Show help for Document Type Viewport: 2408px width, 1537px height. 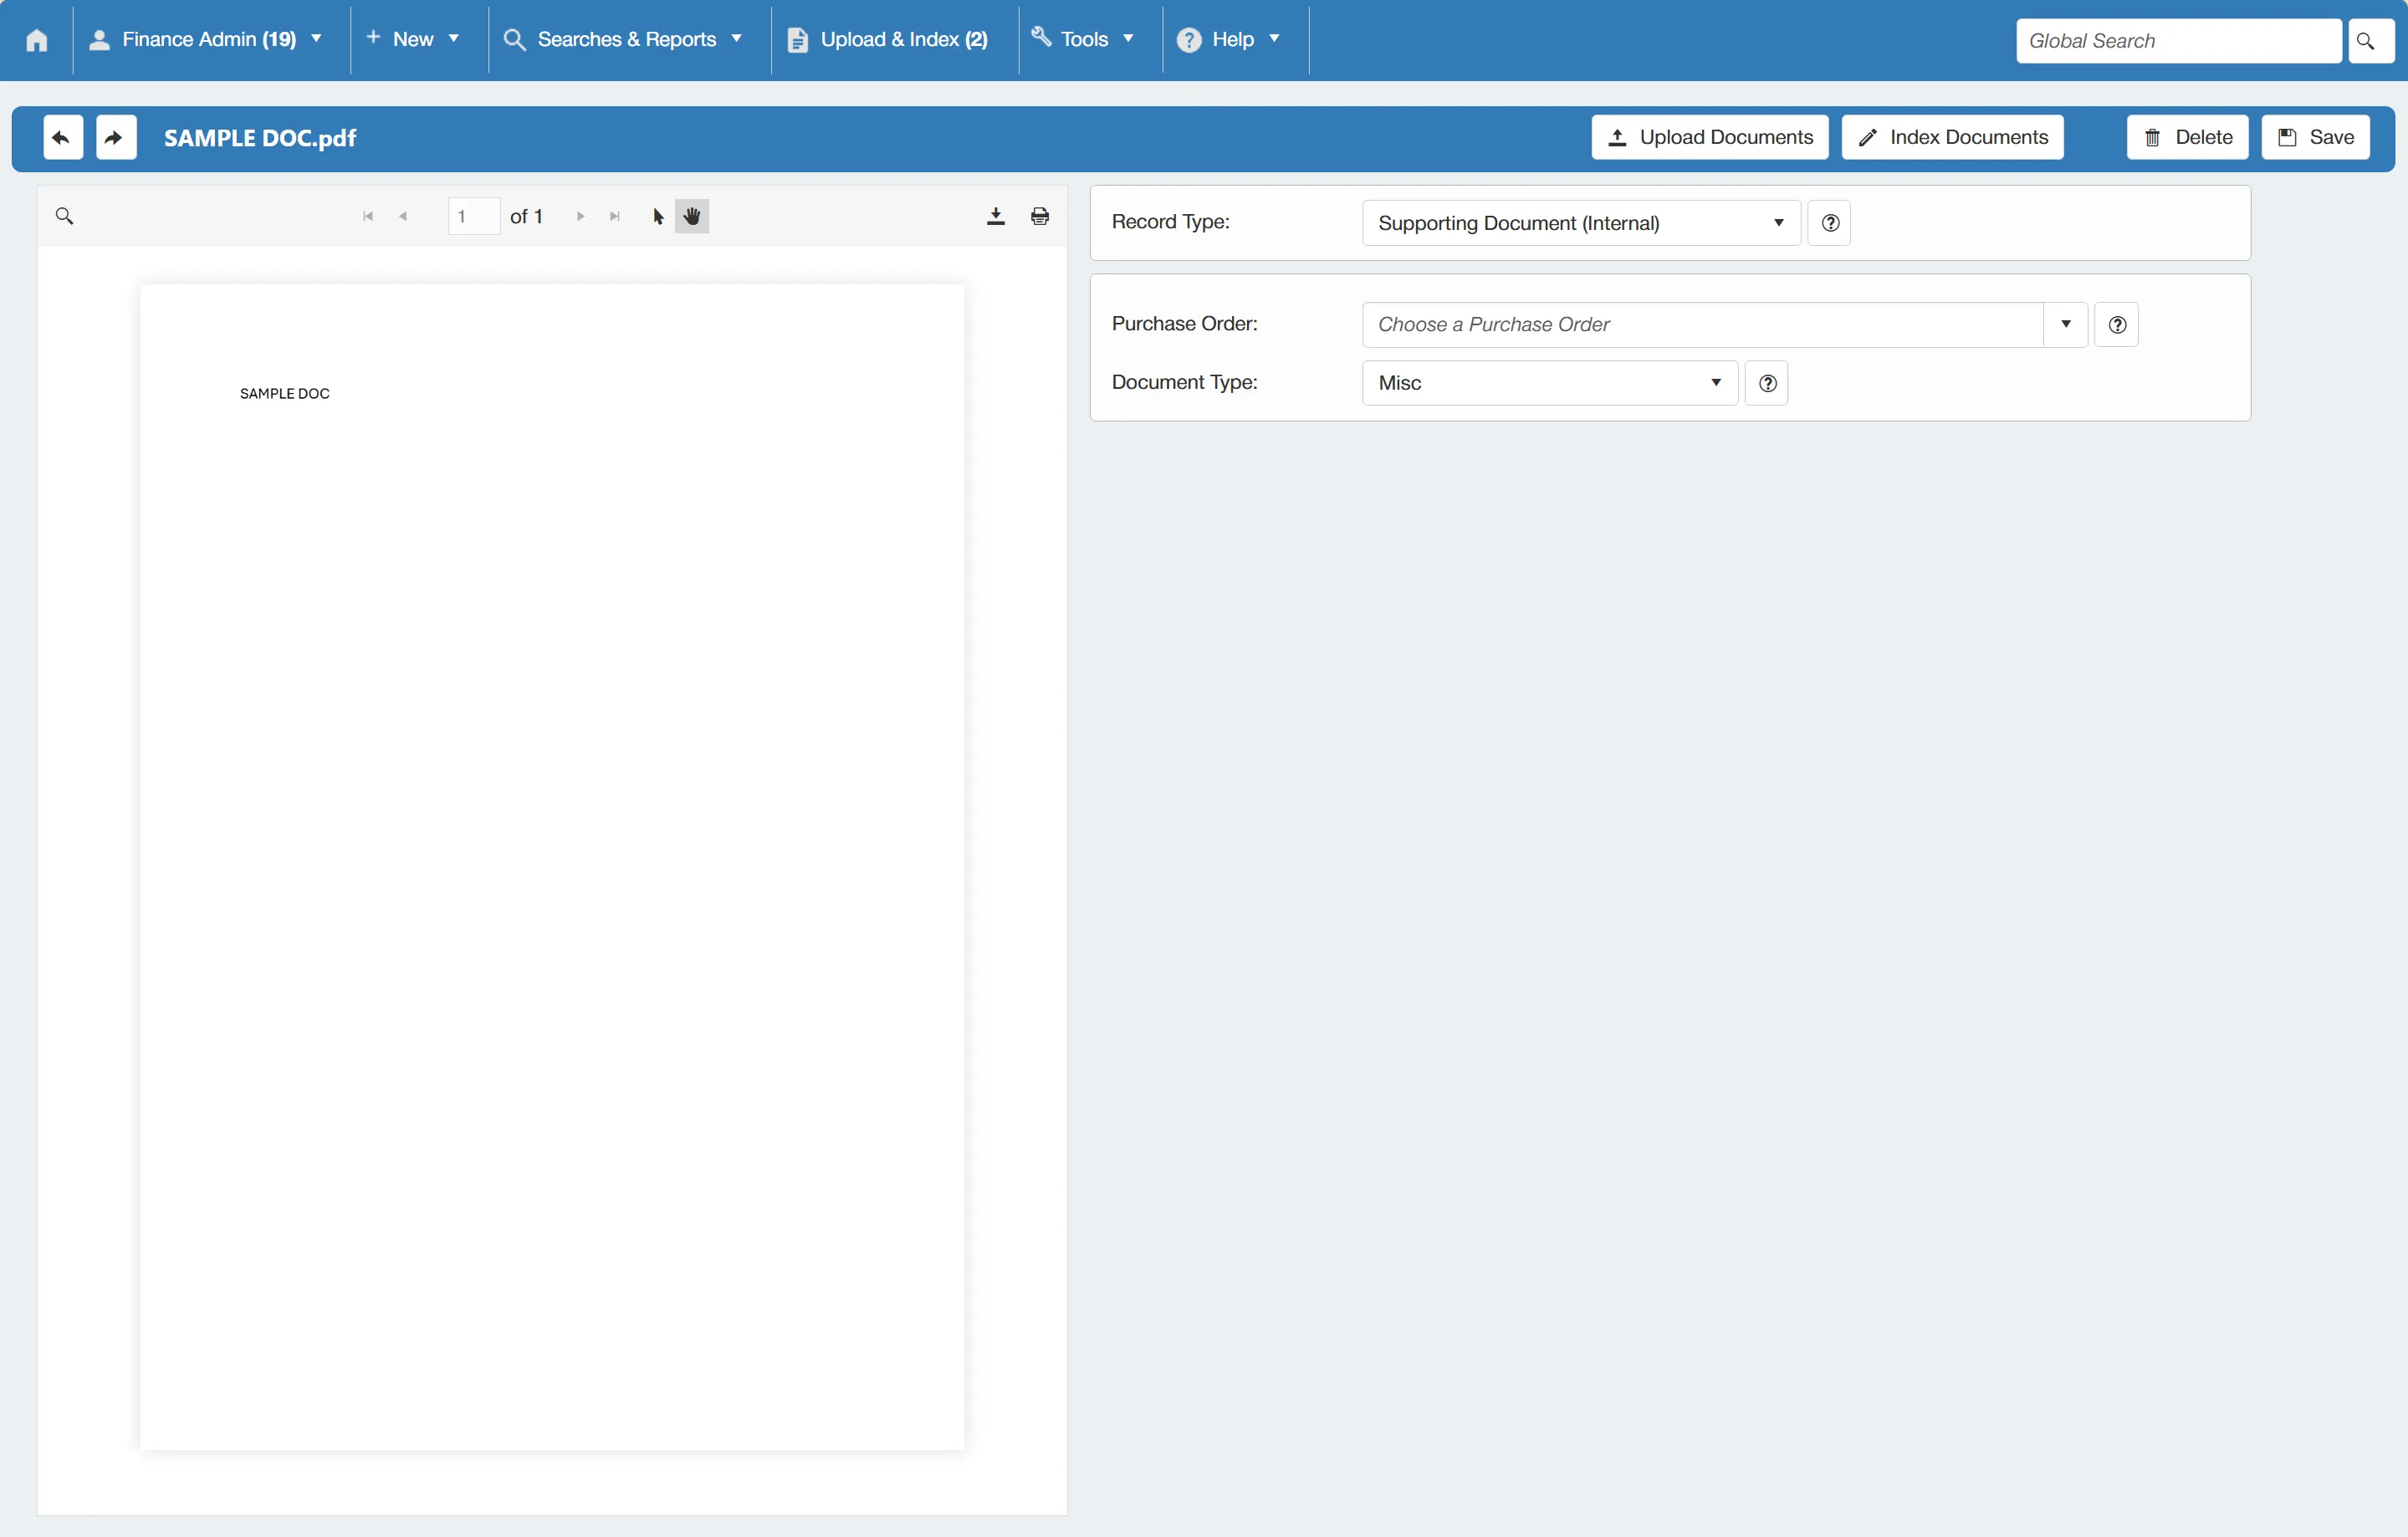(1767, 383)
